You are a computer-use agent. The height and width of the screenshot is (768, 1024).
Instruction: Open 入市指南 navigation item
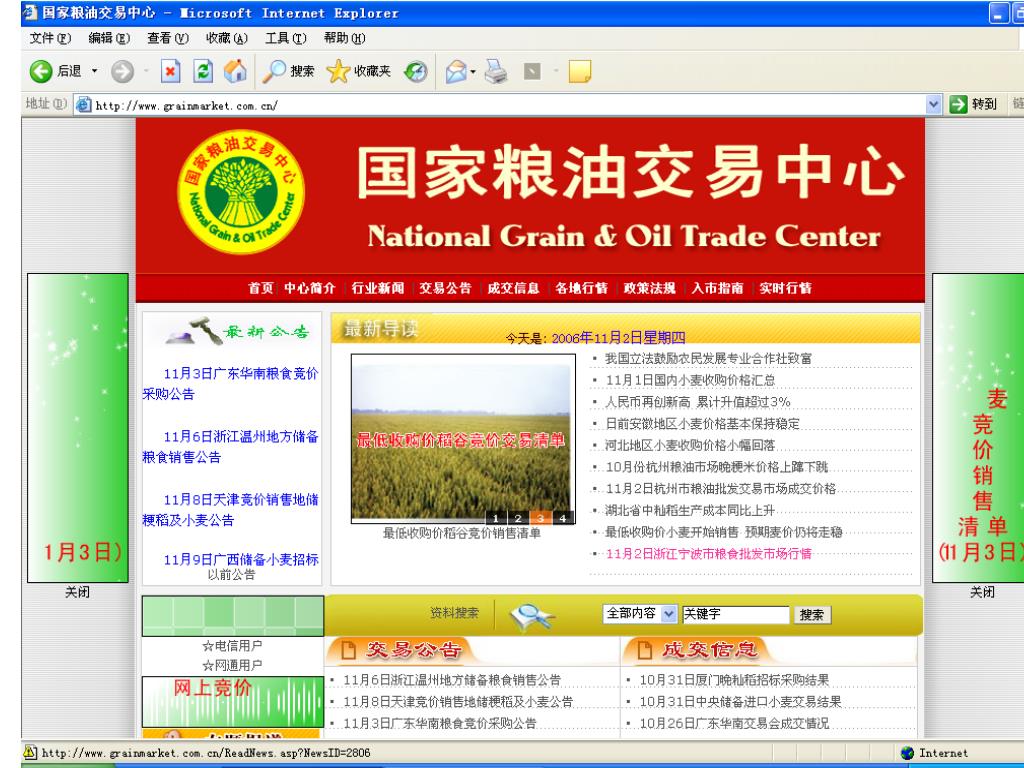[717, 288]
